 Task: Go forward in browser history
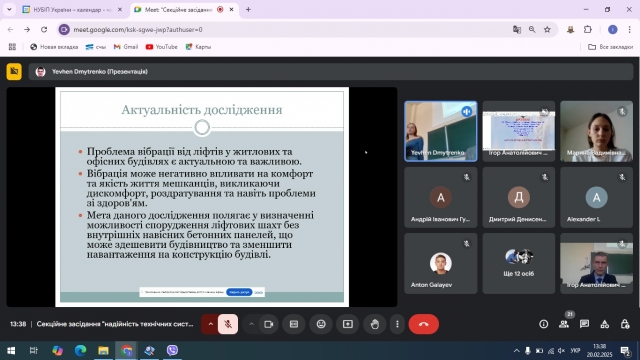[x=27, y=29]
